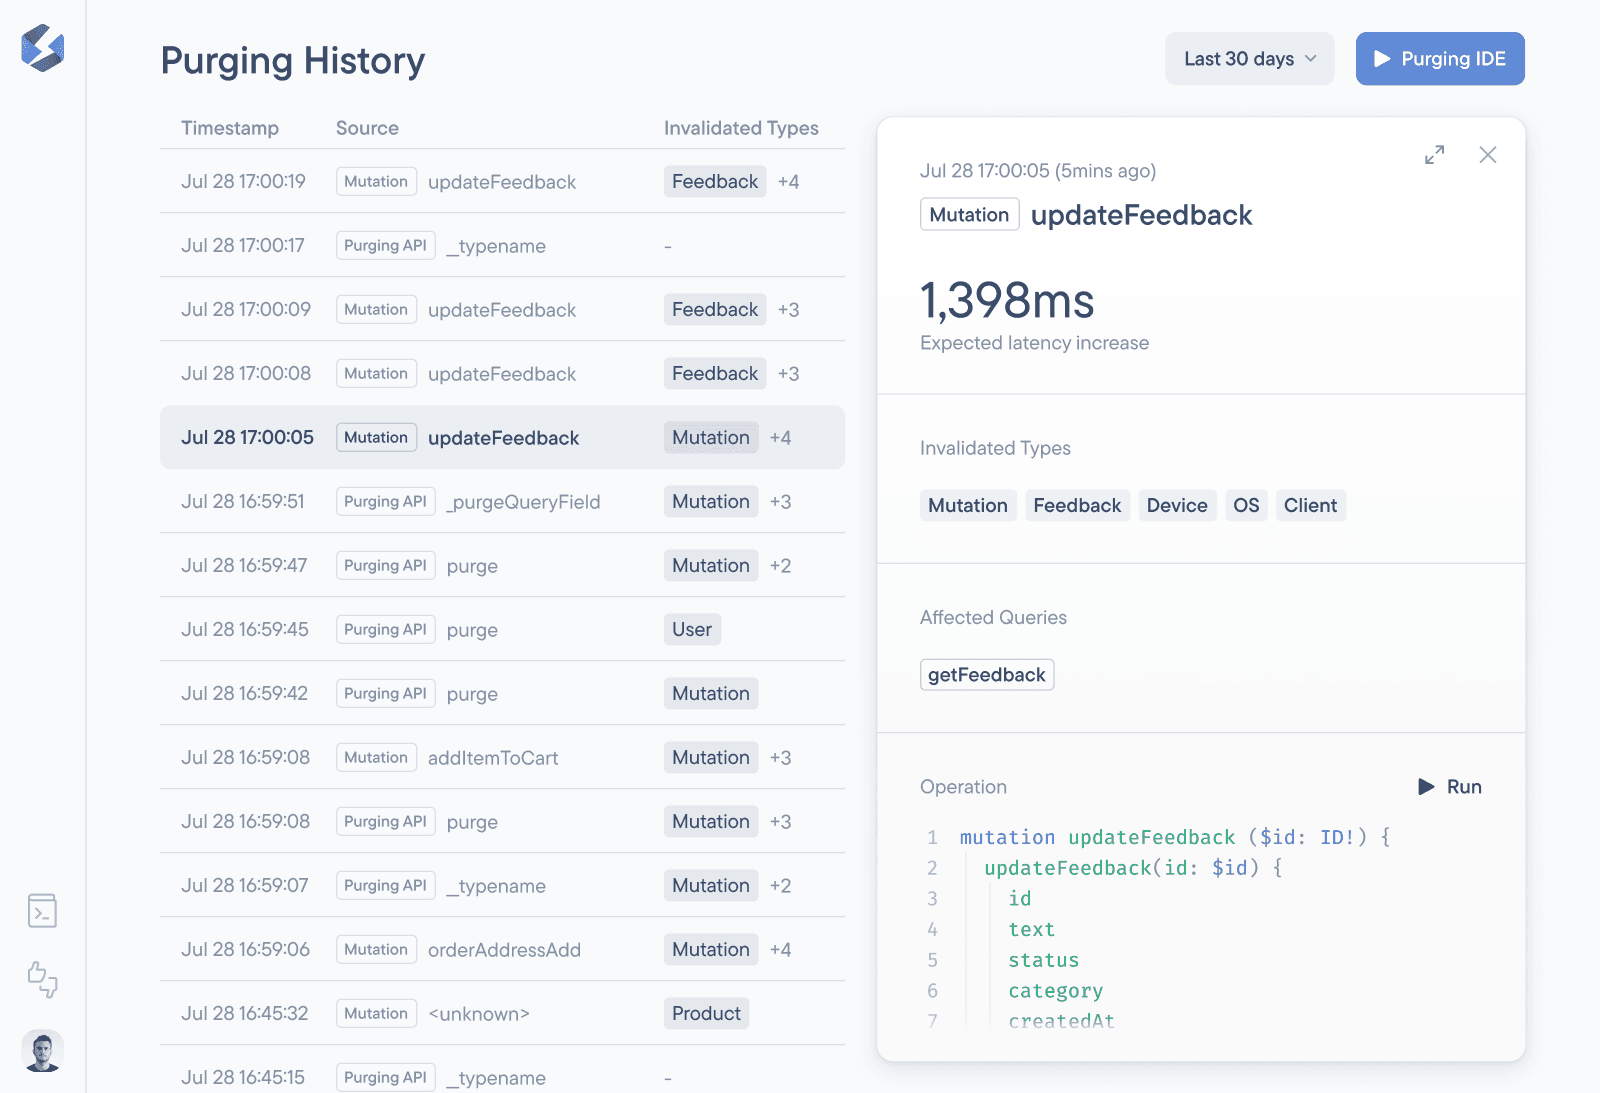Image resolution: width=1600 pixels, height=1093 pixels.
Task: Expand the +4 types on orderAddressAdd row
Action: (780, 950)
